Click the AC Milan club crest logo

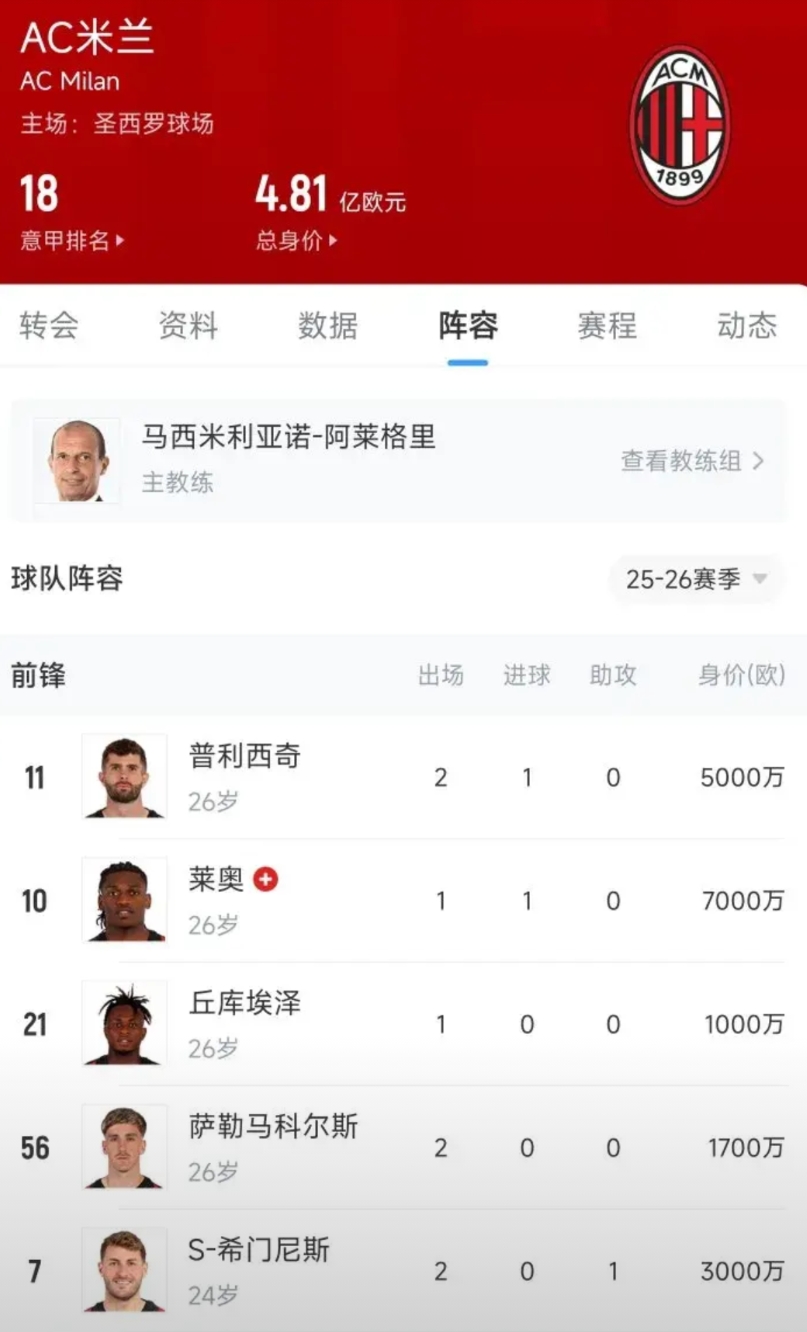[x=680, y=125]
